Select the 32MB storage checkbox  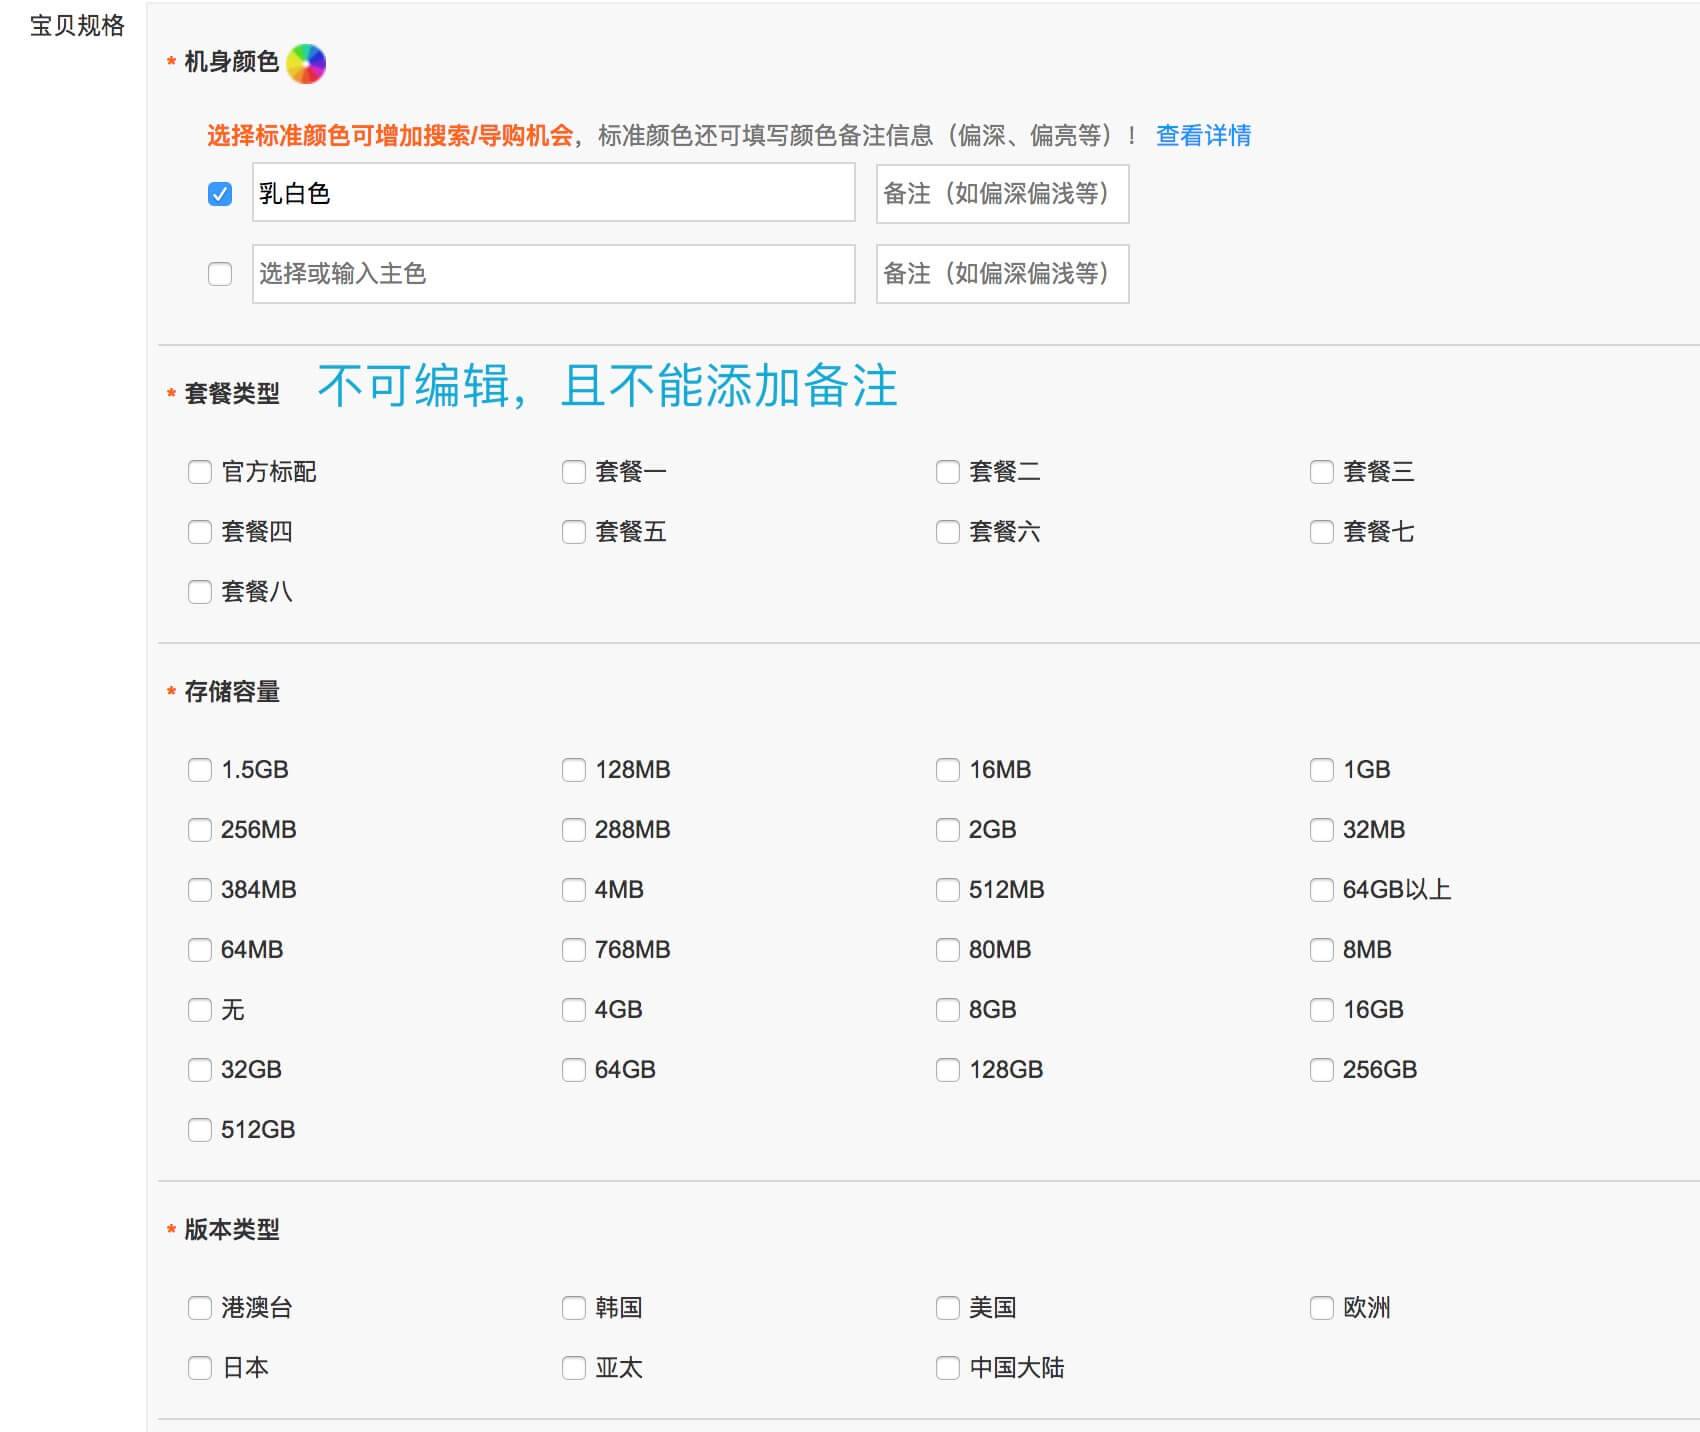1322,829
